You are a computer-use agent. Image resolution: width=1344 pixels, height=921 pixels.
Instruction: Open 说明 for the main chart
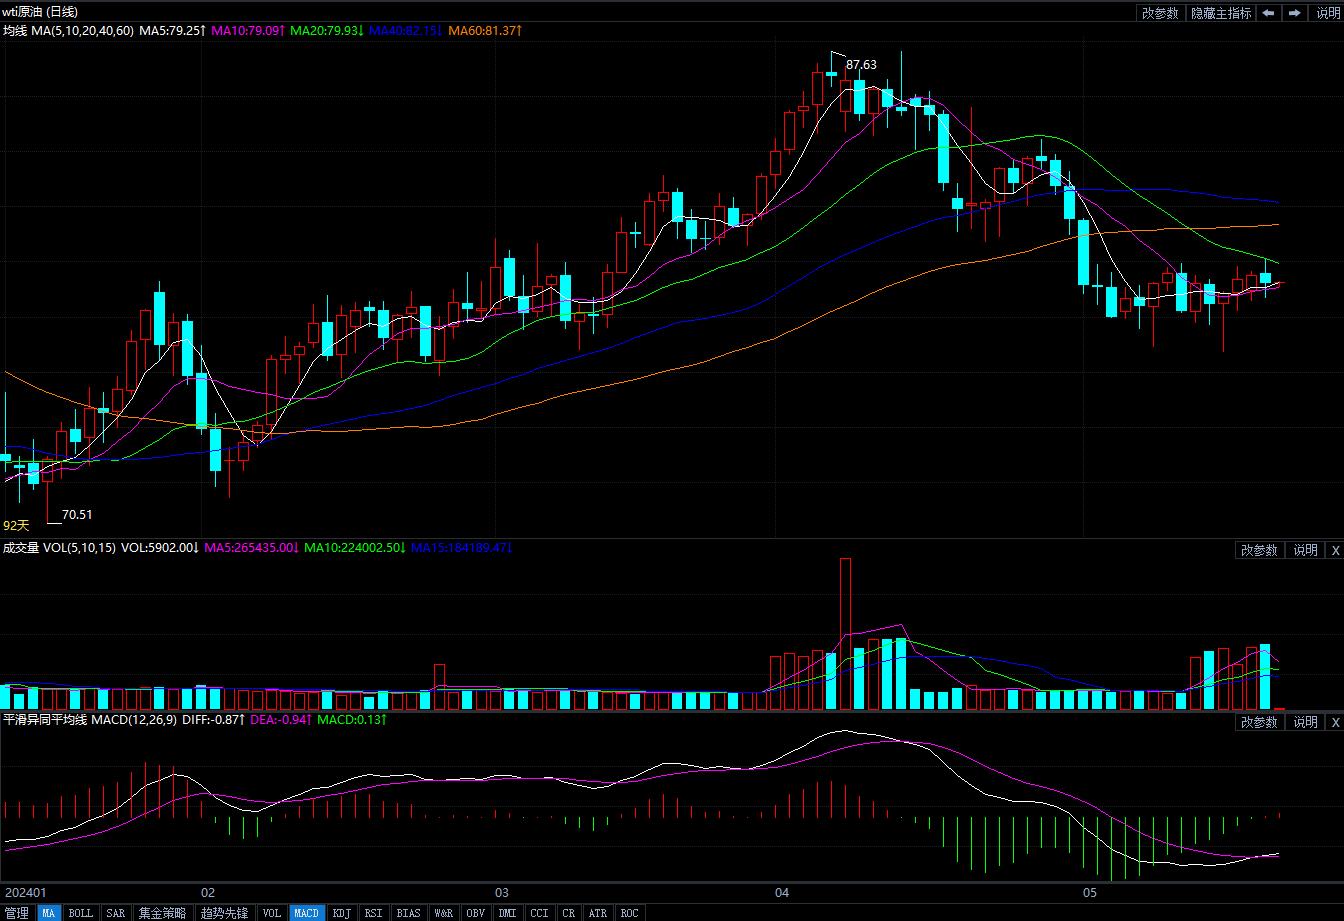(x=1327, y=13)
